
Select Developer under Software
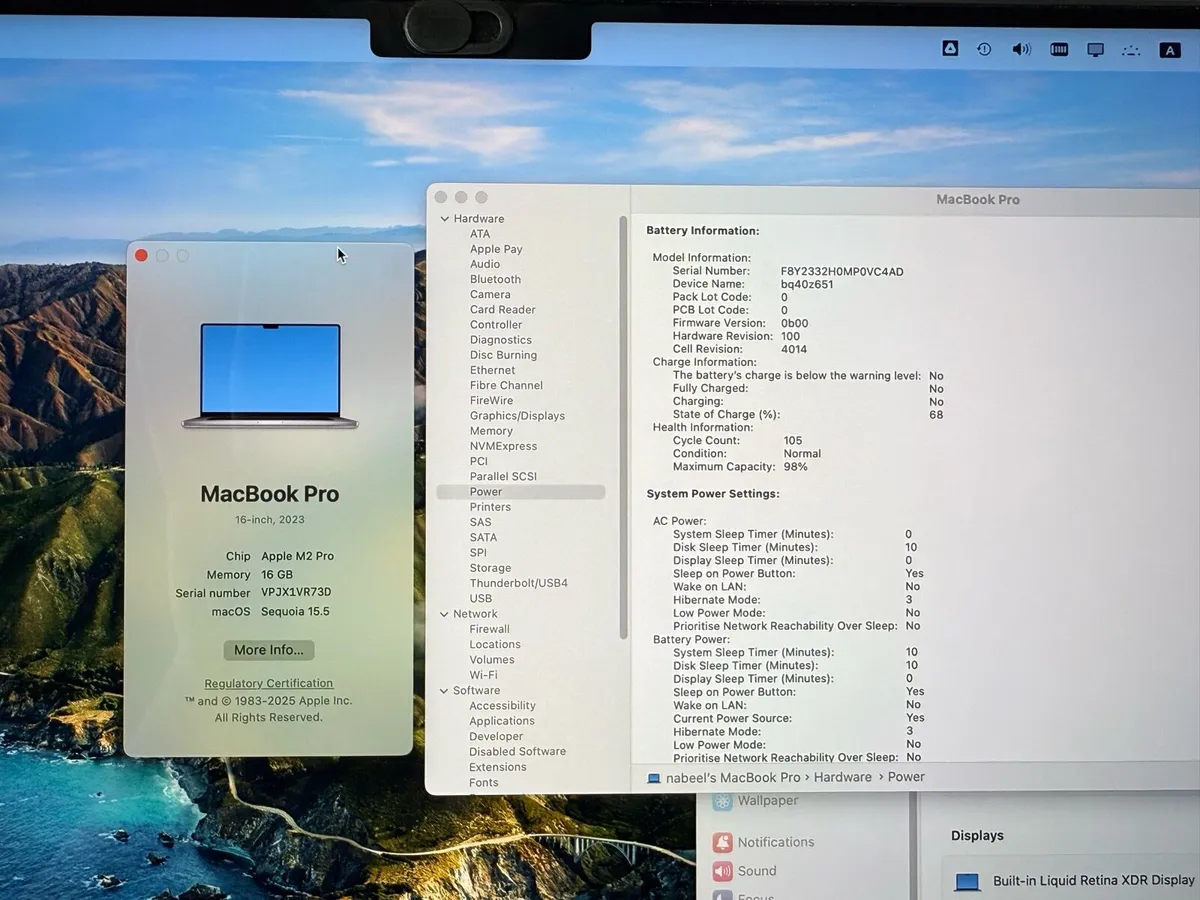coord(496,736)
